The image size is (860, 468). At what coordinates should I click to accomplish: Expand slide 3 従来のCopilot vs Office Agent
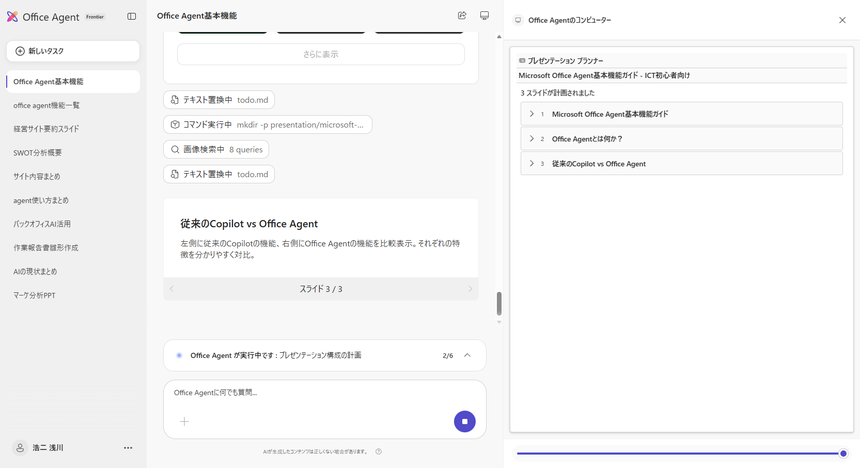(532, 164)
